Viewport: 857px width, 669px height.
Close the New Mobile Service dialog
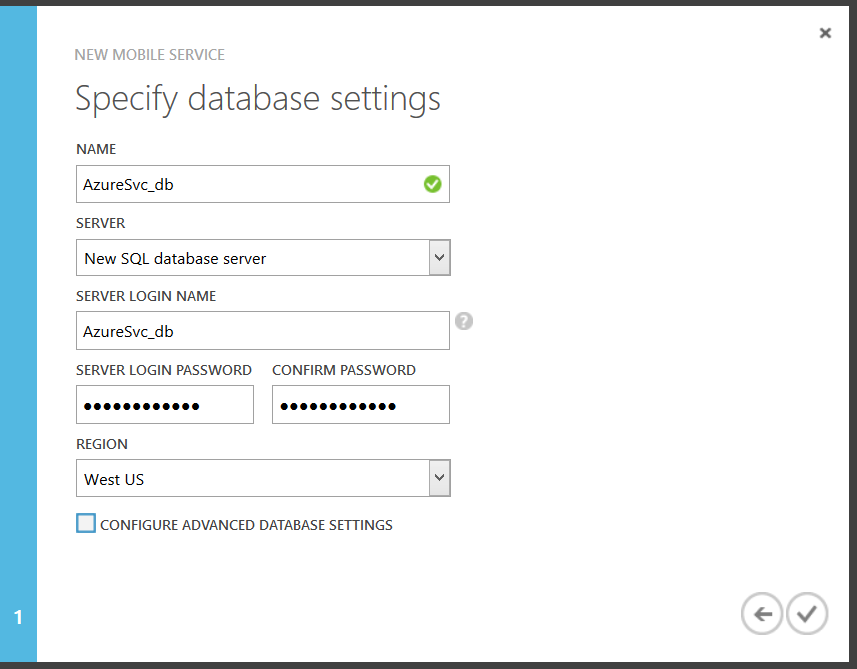tap(825, 33)
